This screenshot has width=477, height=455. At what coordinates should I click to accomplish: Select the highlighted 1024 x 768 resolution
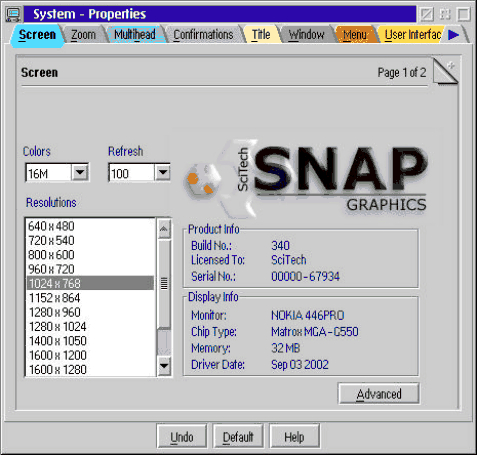click(90, 283)
